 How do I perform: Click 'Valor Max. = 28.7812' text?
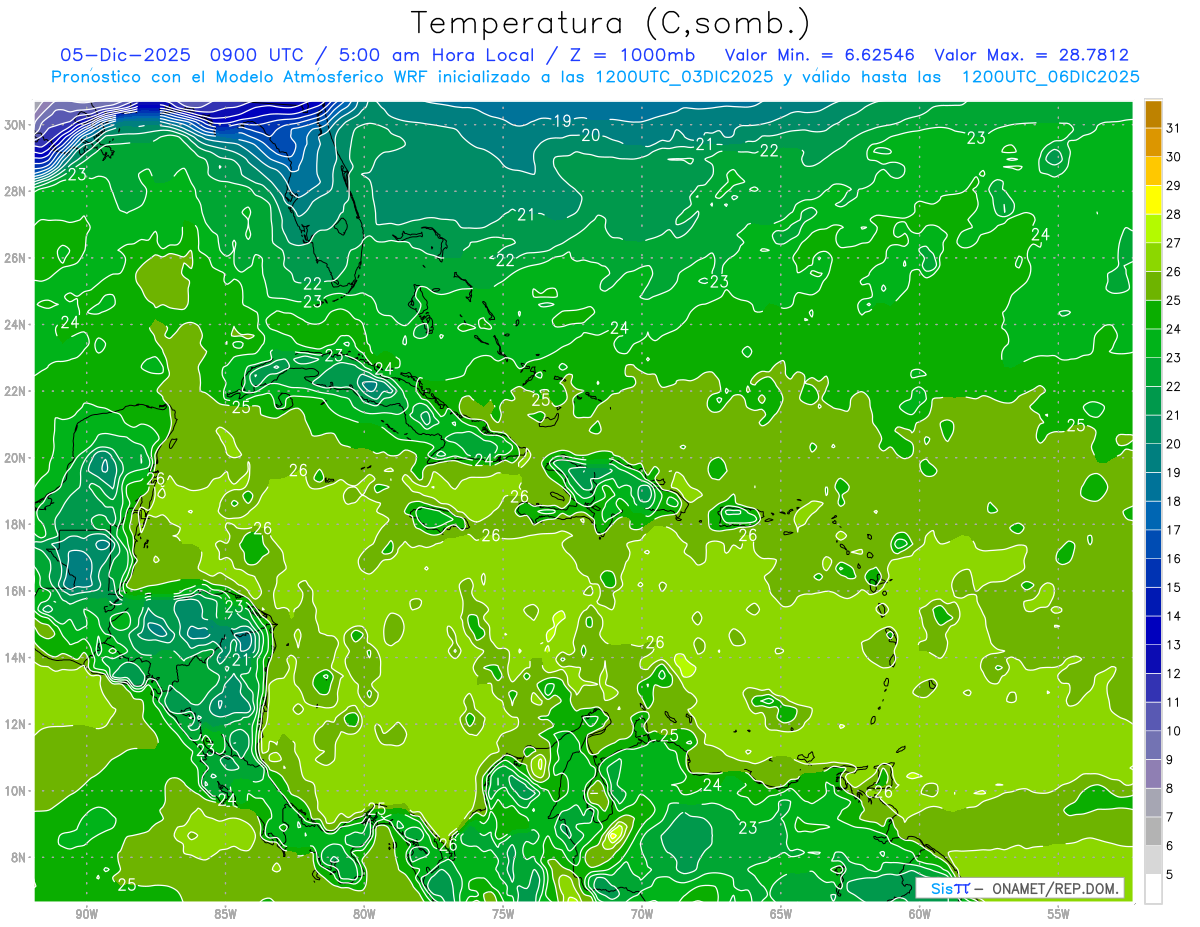click(x=1032, y=55)
